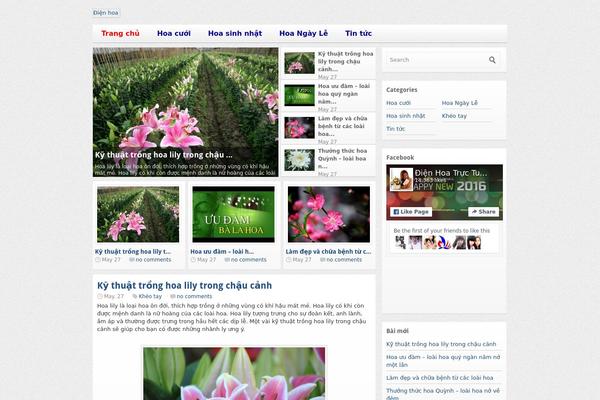Screen dimensions: 600x400
Task: Open Bài mới link Làm đẹp và chữa bệnh
Action: click(x=440, y=378)
